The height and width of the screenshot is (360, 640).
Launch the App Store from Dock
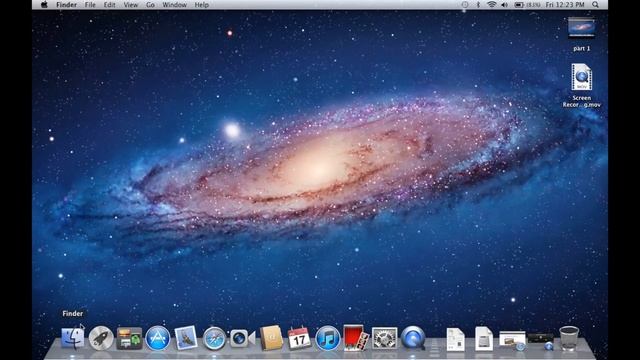pos(158,338)
